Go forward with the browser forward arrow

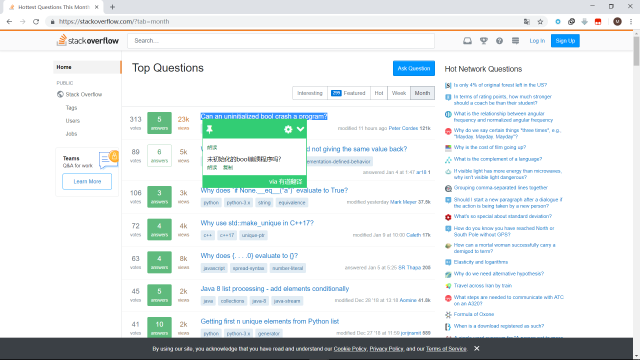[x=23, y=22]
